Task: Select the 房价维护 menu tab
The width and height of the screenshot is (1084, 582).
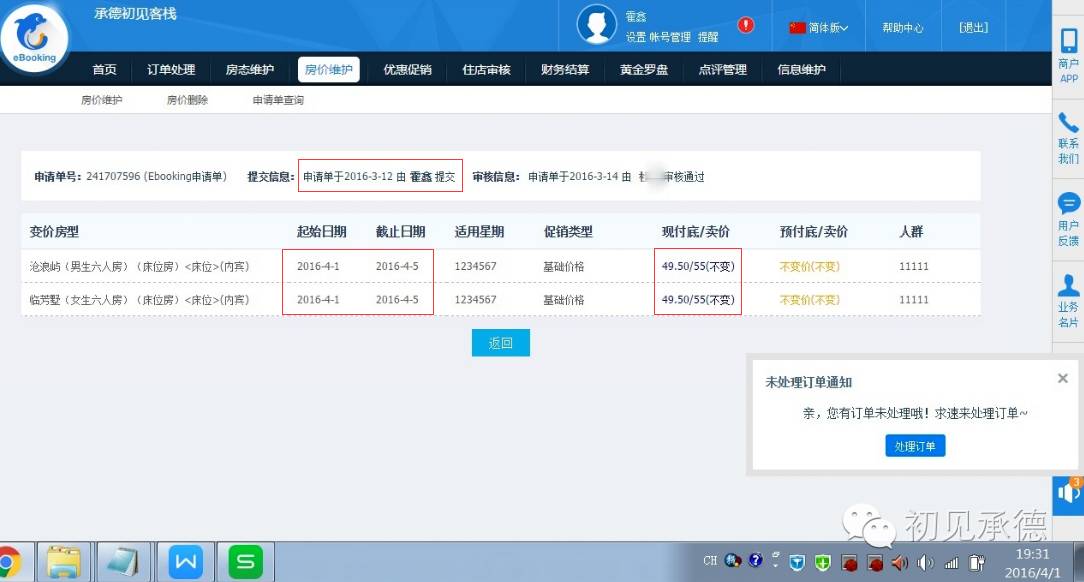Action: click(328, 69)
